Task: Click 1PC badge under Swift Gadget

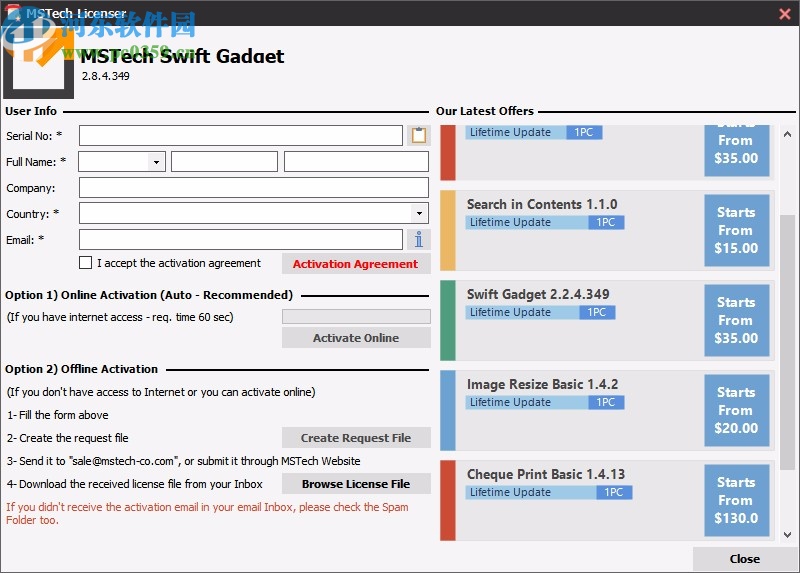Action: (597, 312)
